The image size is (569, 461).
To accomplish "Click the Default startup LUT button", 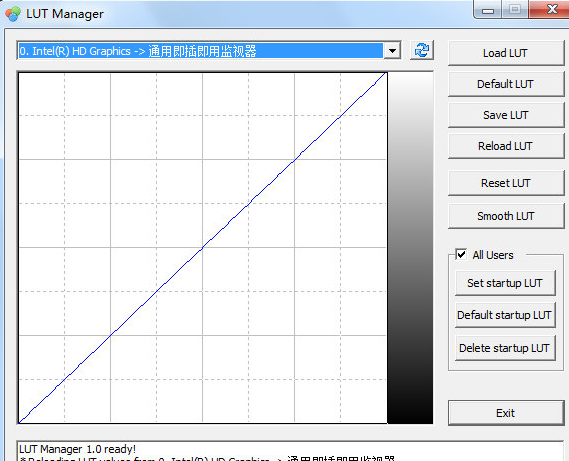I will [505, 315].
